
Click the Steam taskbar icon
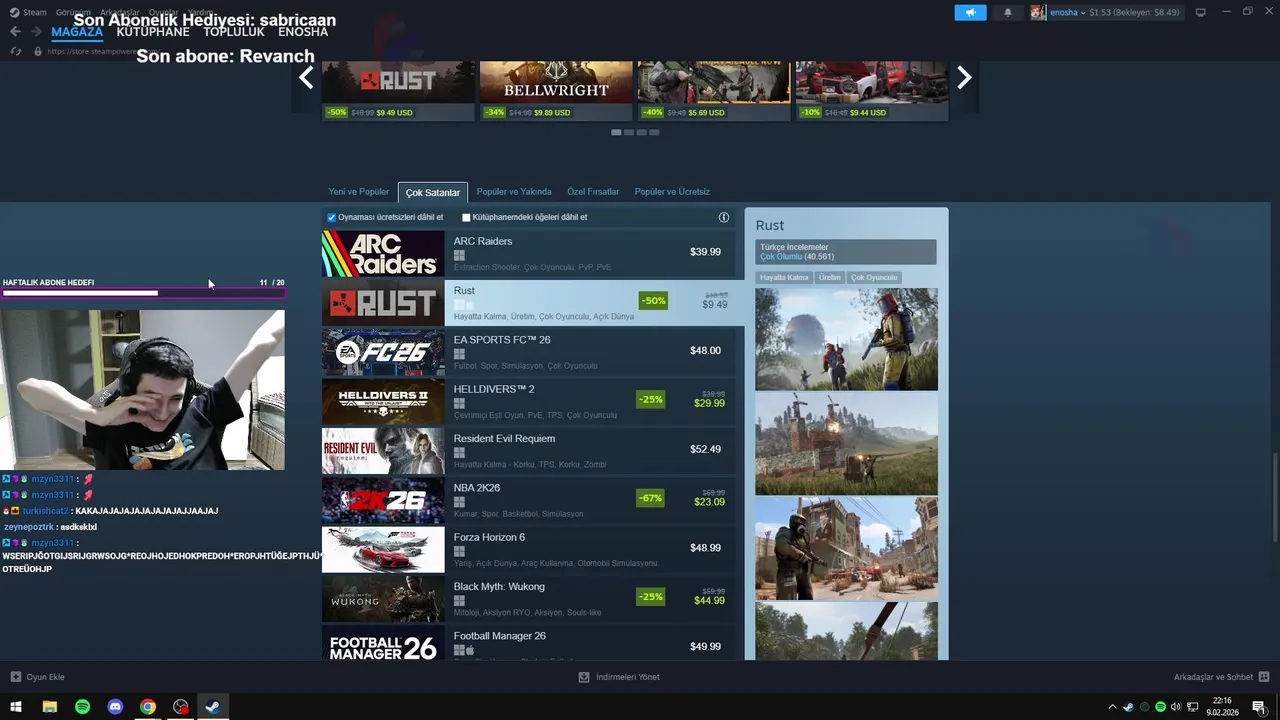213,707
